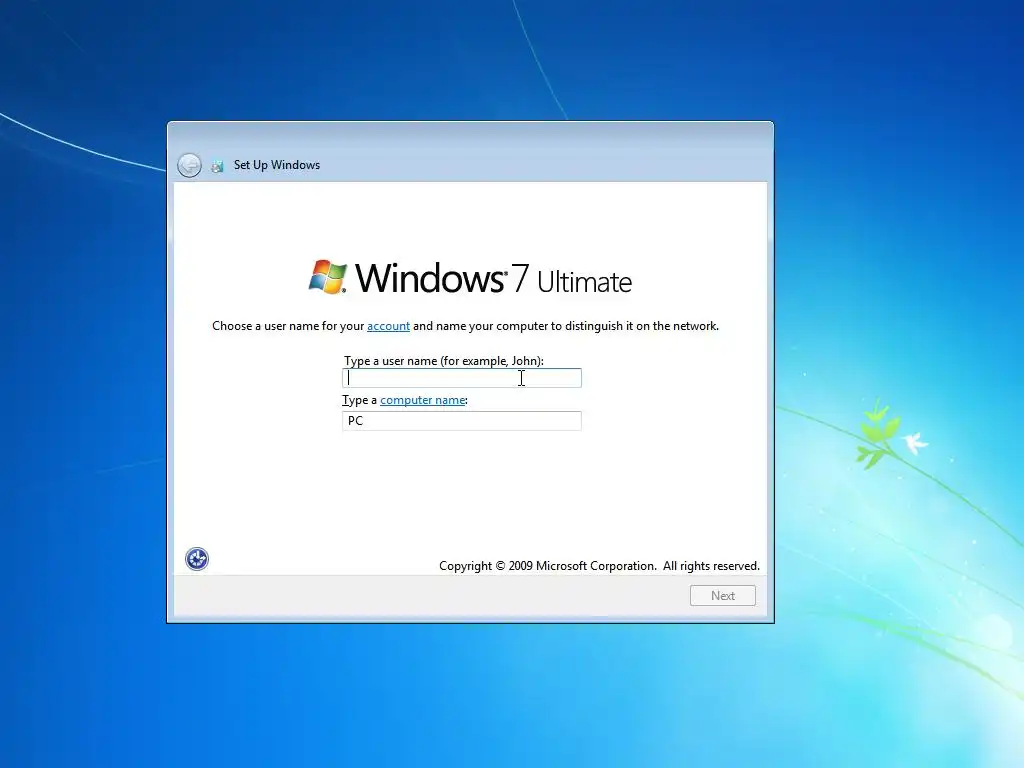This screenshot has width=1024, height=768.
Task: Click the Microsoft copyright notice text
Action: pyautogui.click(x=600, y=566)
